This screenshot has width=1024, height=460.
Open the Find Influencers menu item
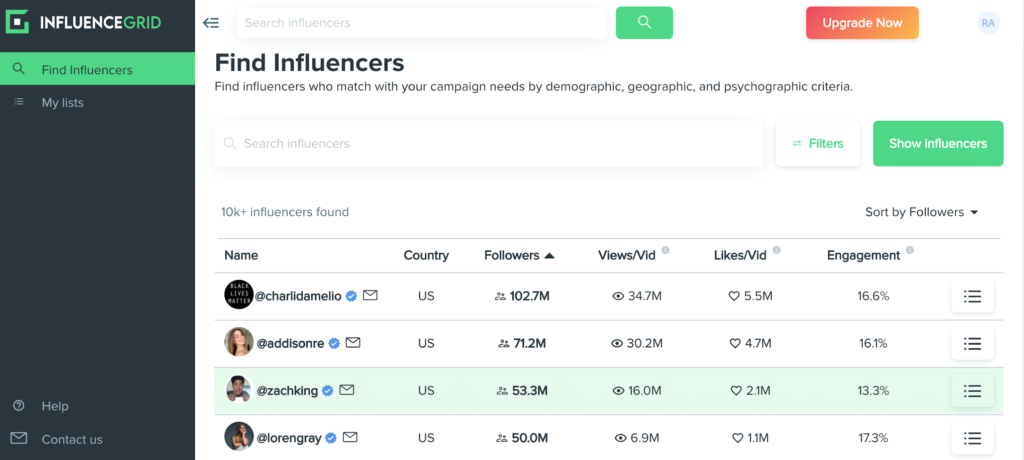97,69
